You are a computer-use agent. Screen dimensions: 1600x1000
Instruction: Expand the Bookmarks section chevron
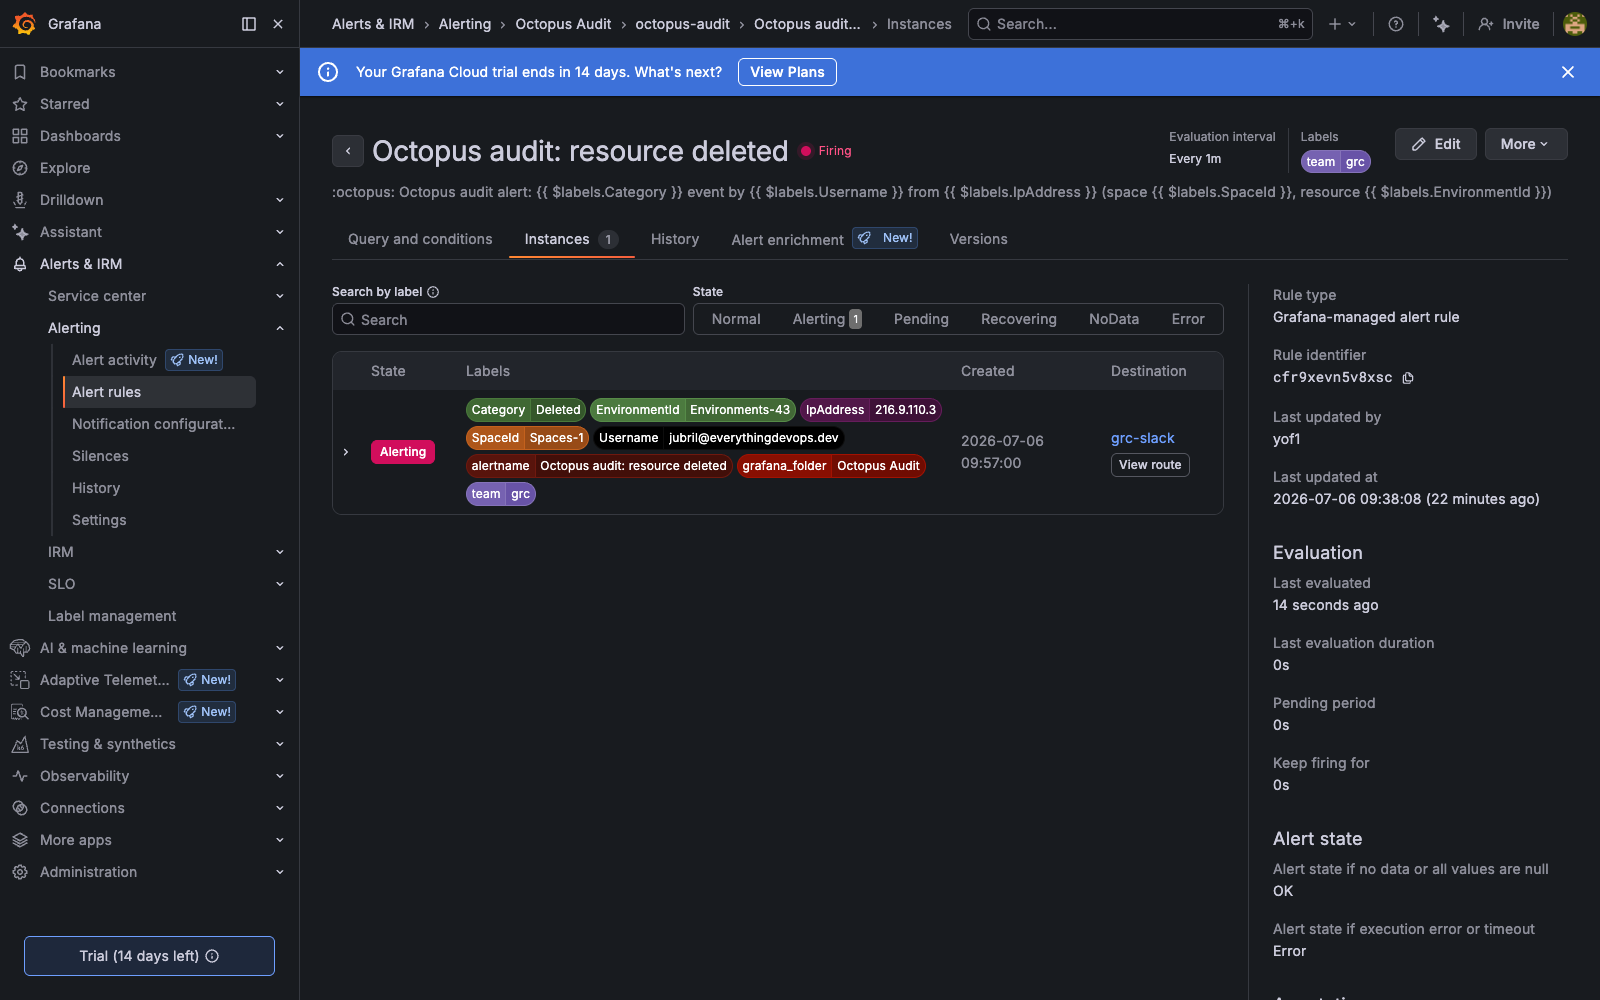click(280, 72)
